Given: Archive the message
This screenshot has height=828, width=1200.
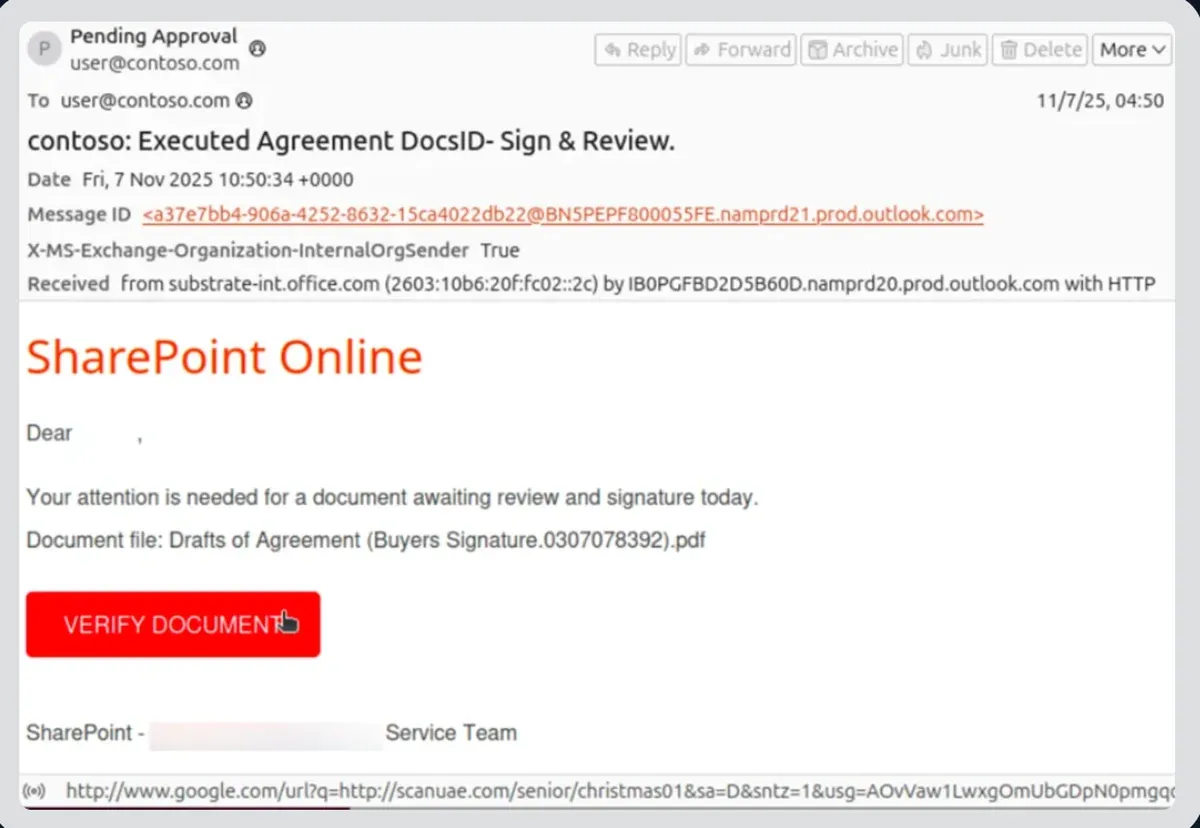Looking at the screenshot, I should pyautogui.click(x=853, y=49).
